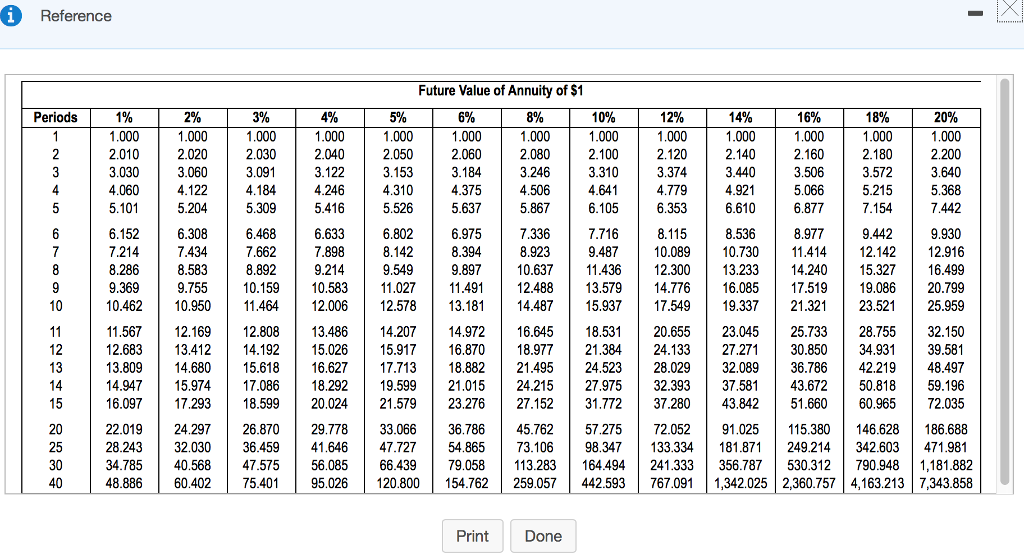Click the value 13.181 in the table
Viewport: 1024px width, 559px height.
pyautogui.click(x=466, y=306)
